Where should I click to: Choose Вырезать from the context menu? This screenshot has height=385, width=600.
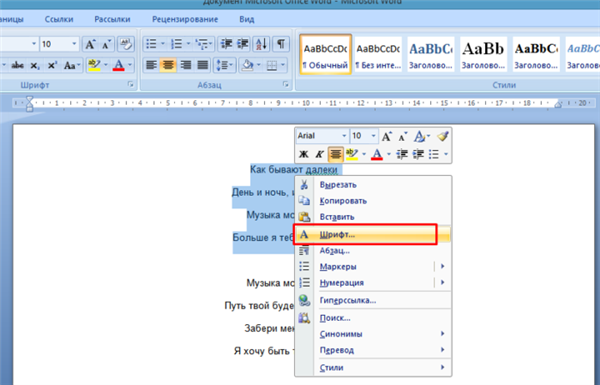tap(373, 185)
